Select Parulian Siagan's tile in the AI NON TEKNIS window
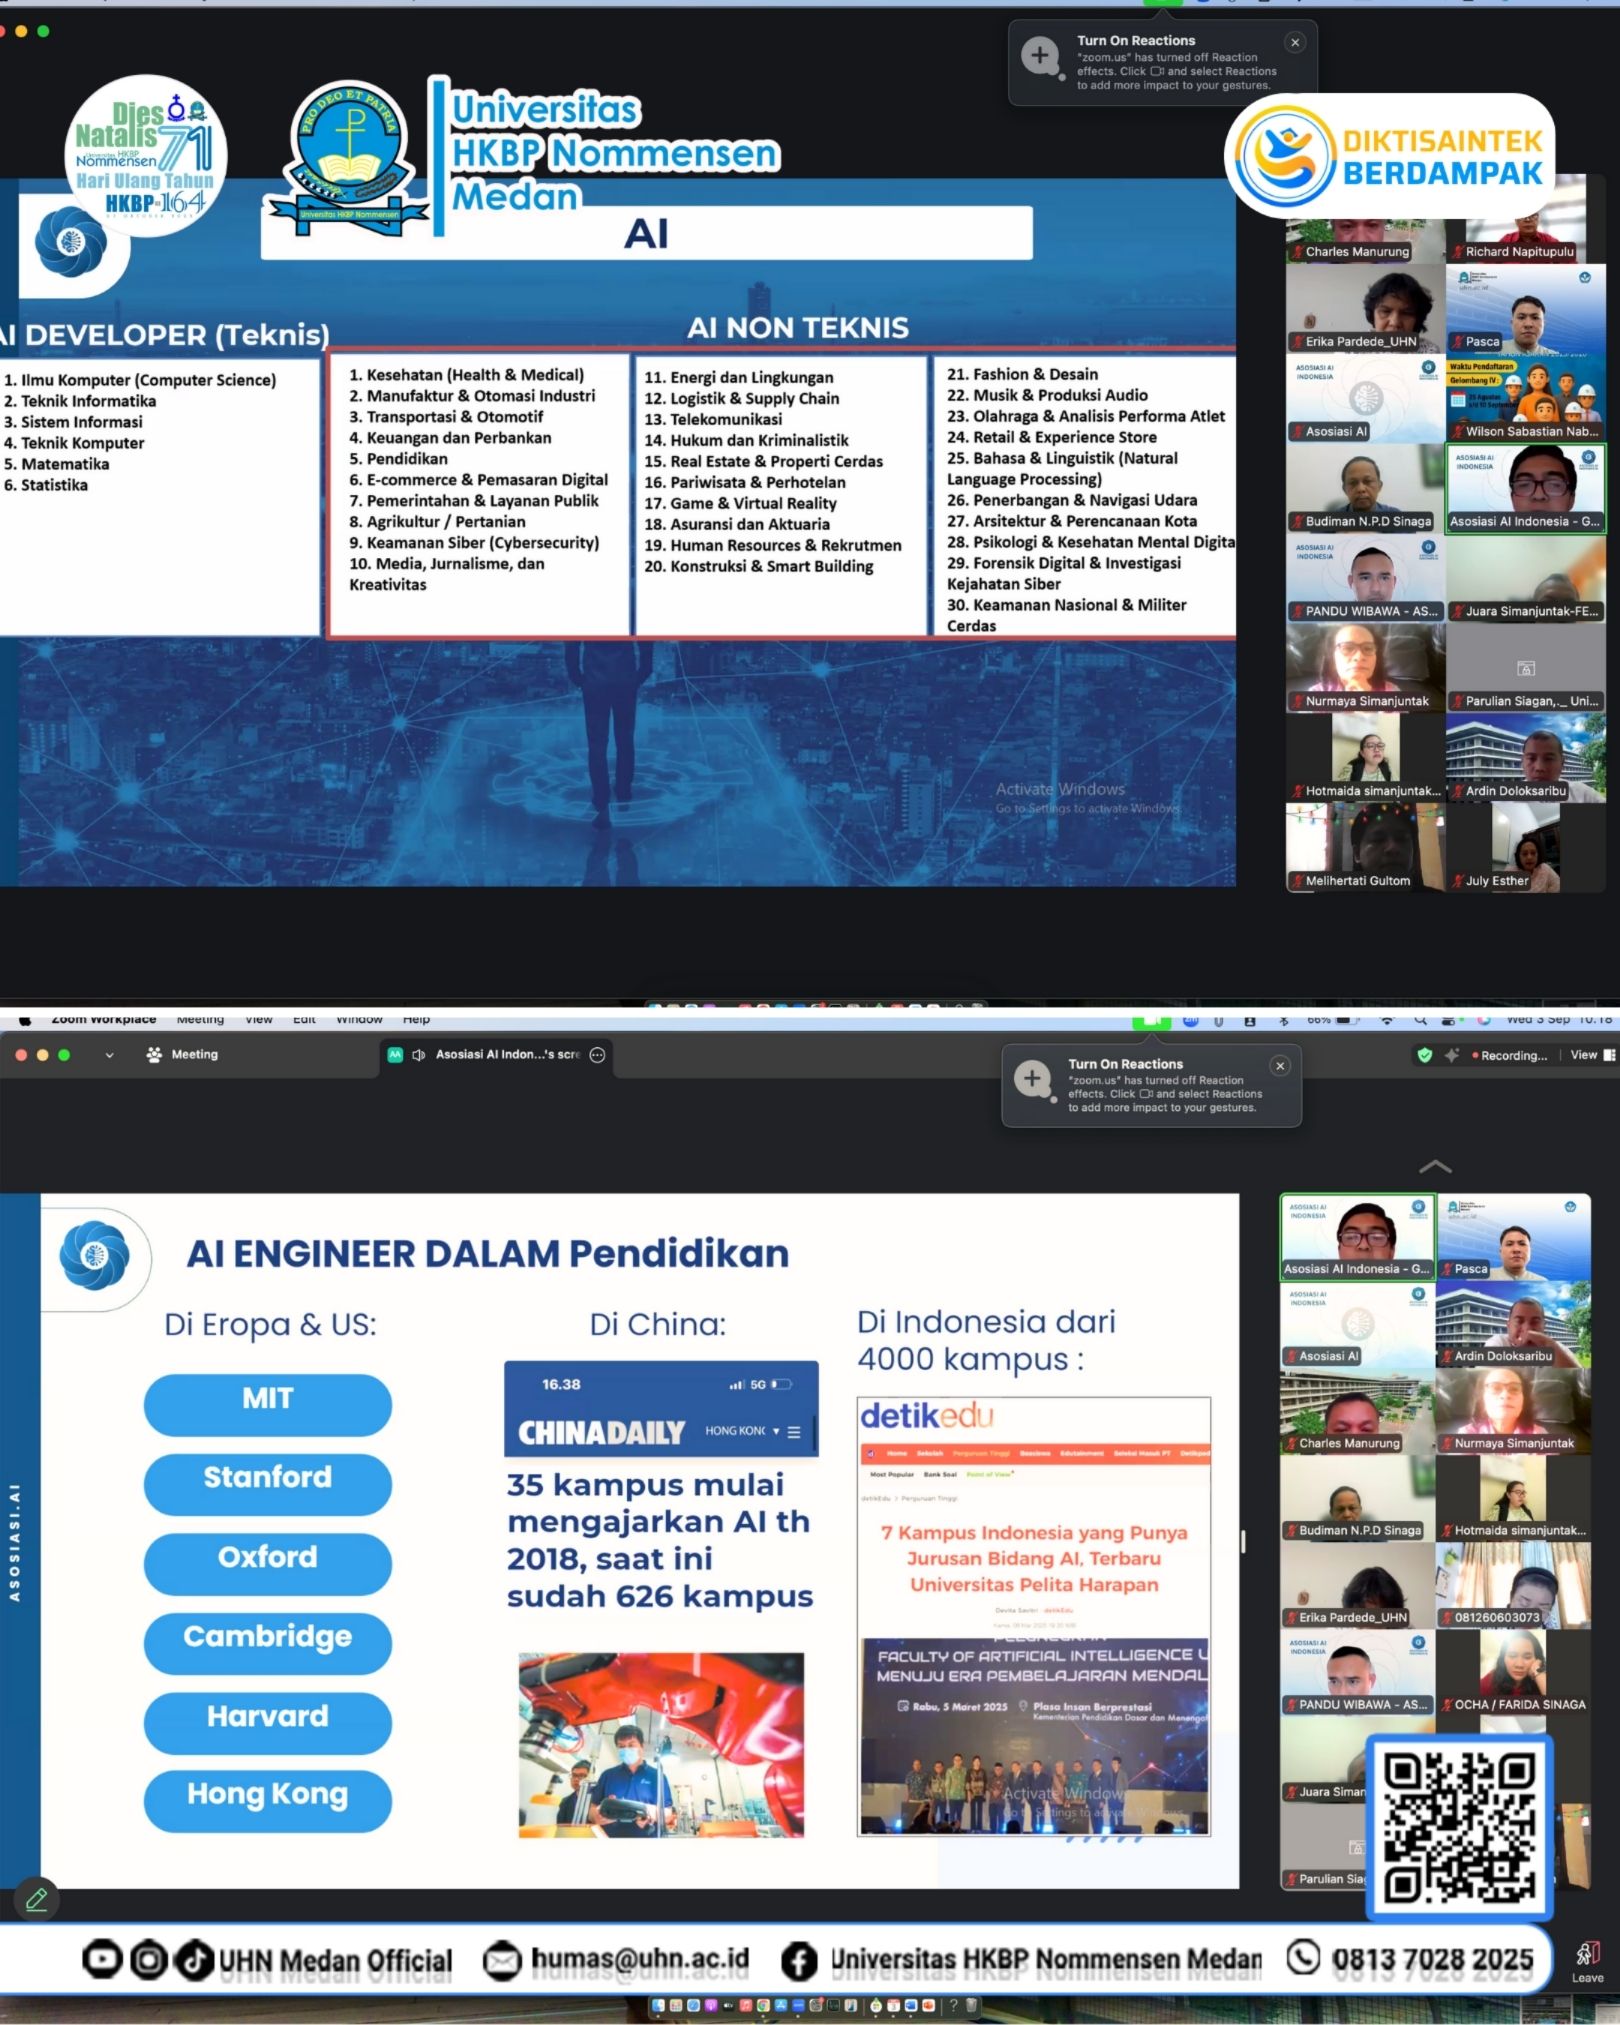 pos(1525,668)
